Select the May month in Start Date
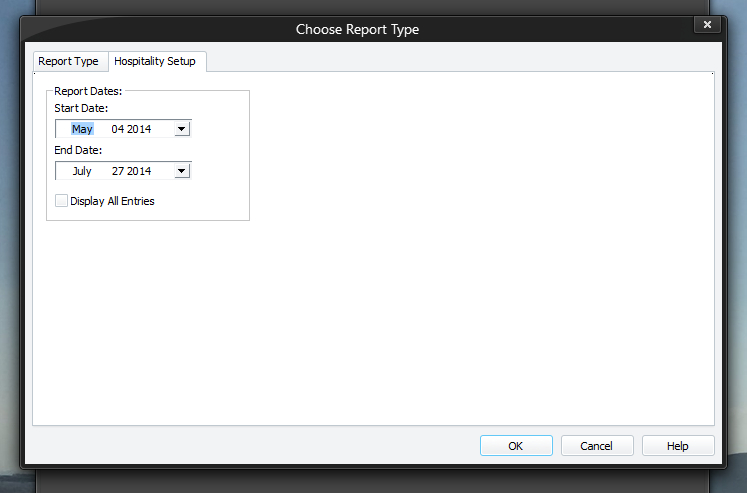 [82, 129]
